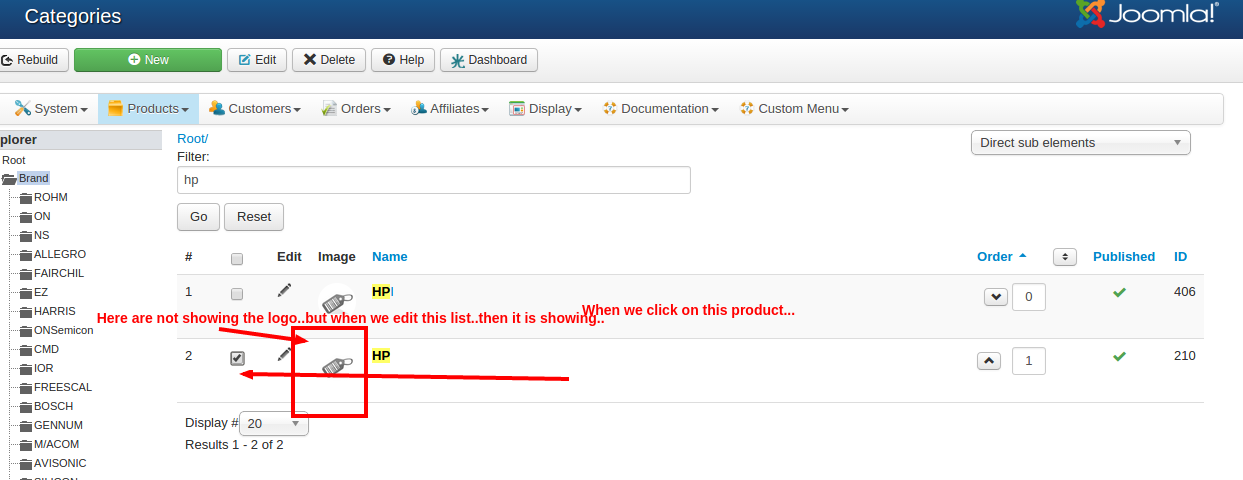Click the Root/ breadcrumb link
Screen dimensions: 1243x480
(x=192, y=138)
